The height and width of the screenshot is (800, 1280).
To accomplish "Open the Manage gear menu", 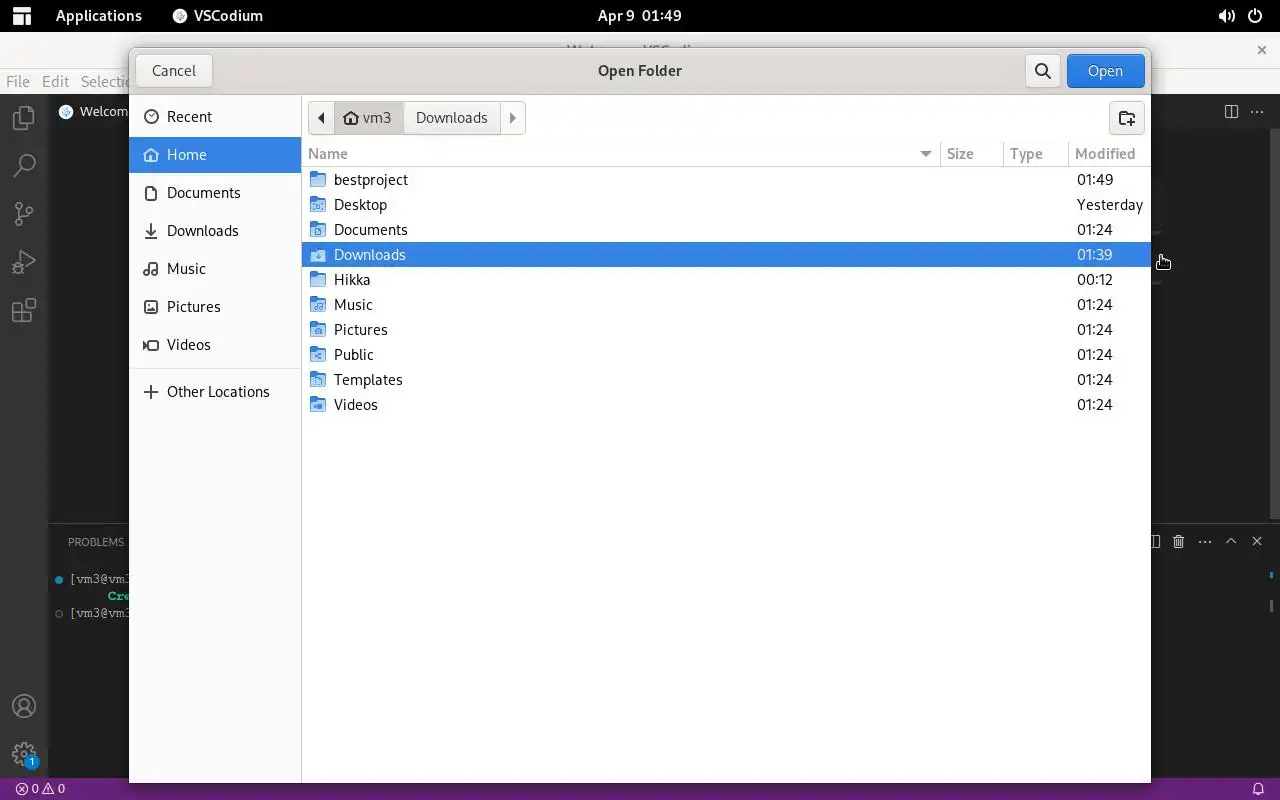I will 24,754.
